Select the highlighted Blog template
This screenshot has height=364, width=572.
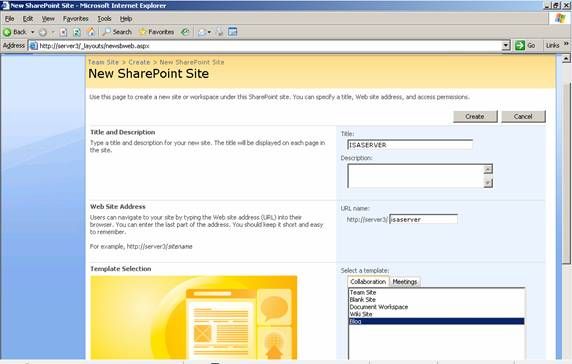click(x=437, y=321)
